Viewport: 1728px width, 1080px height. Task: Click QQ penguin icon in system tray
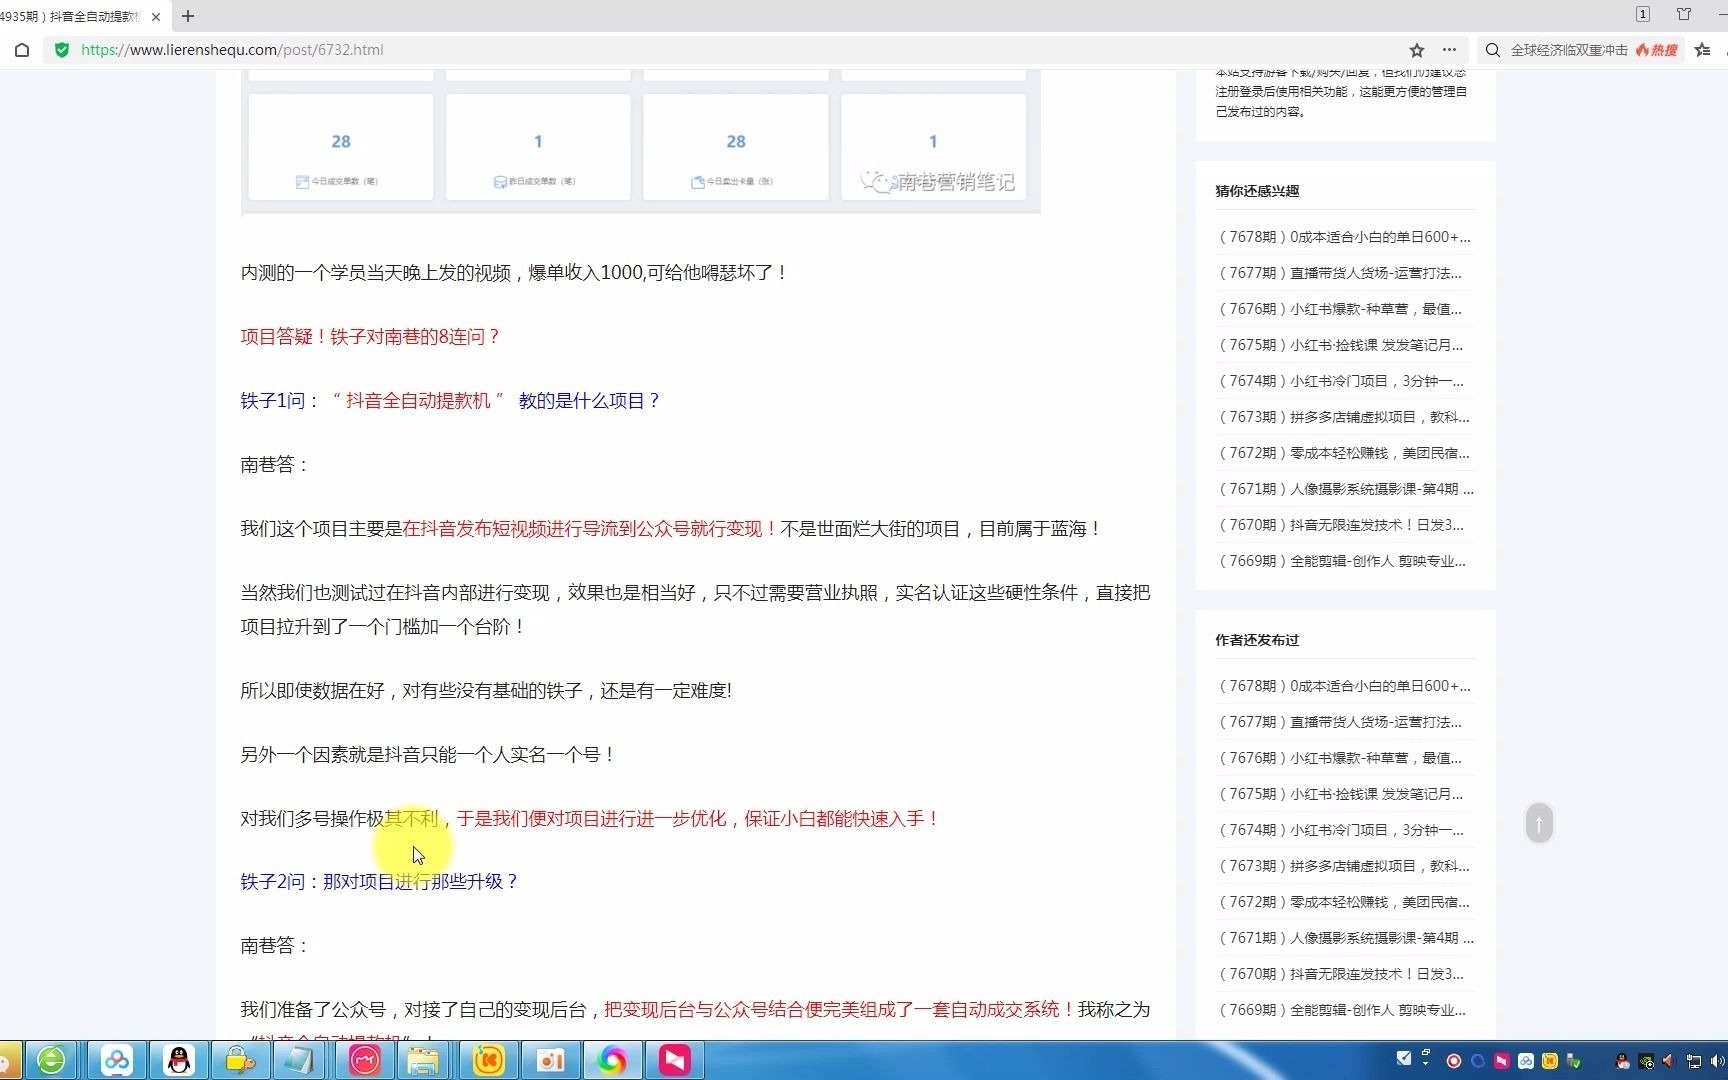point(1622,1061)
